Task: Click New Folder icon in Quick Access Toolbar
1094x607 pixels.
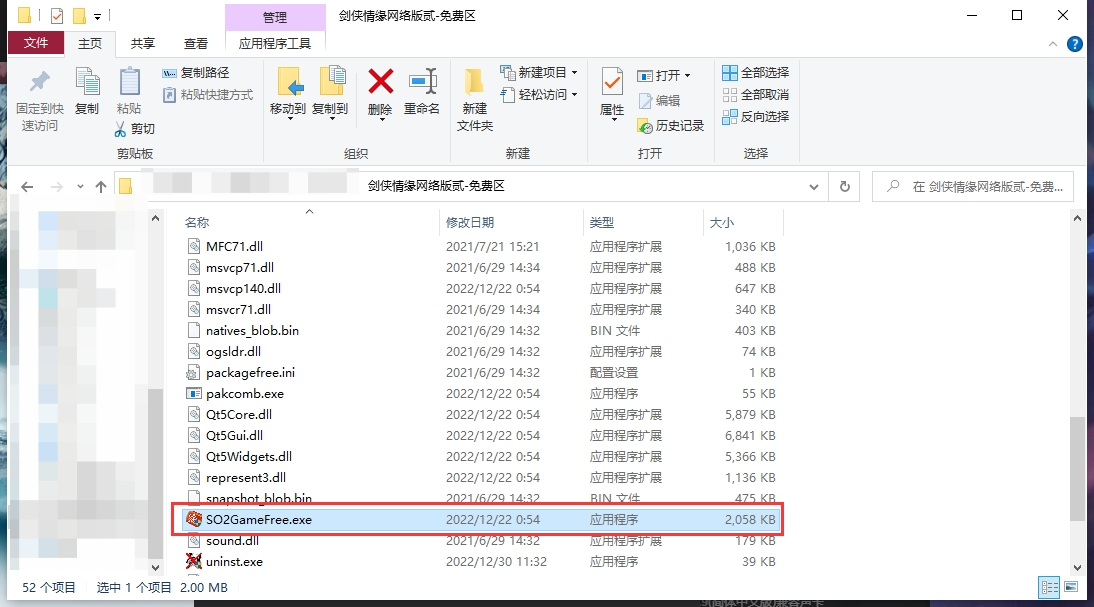Action: point(80,15)
